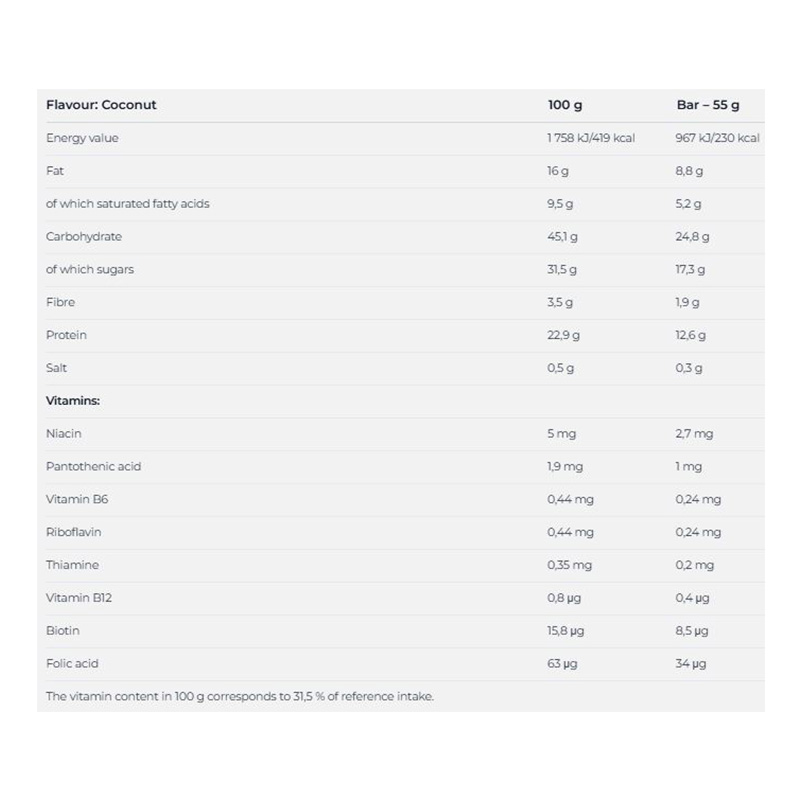The width and height of the screenshot is (800, 800).
Task: Click the vitamin reference intake footnote
Action: click(240, 696)
